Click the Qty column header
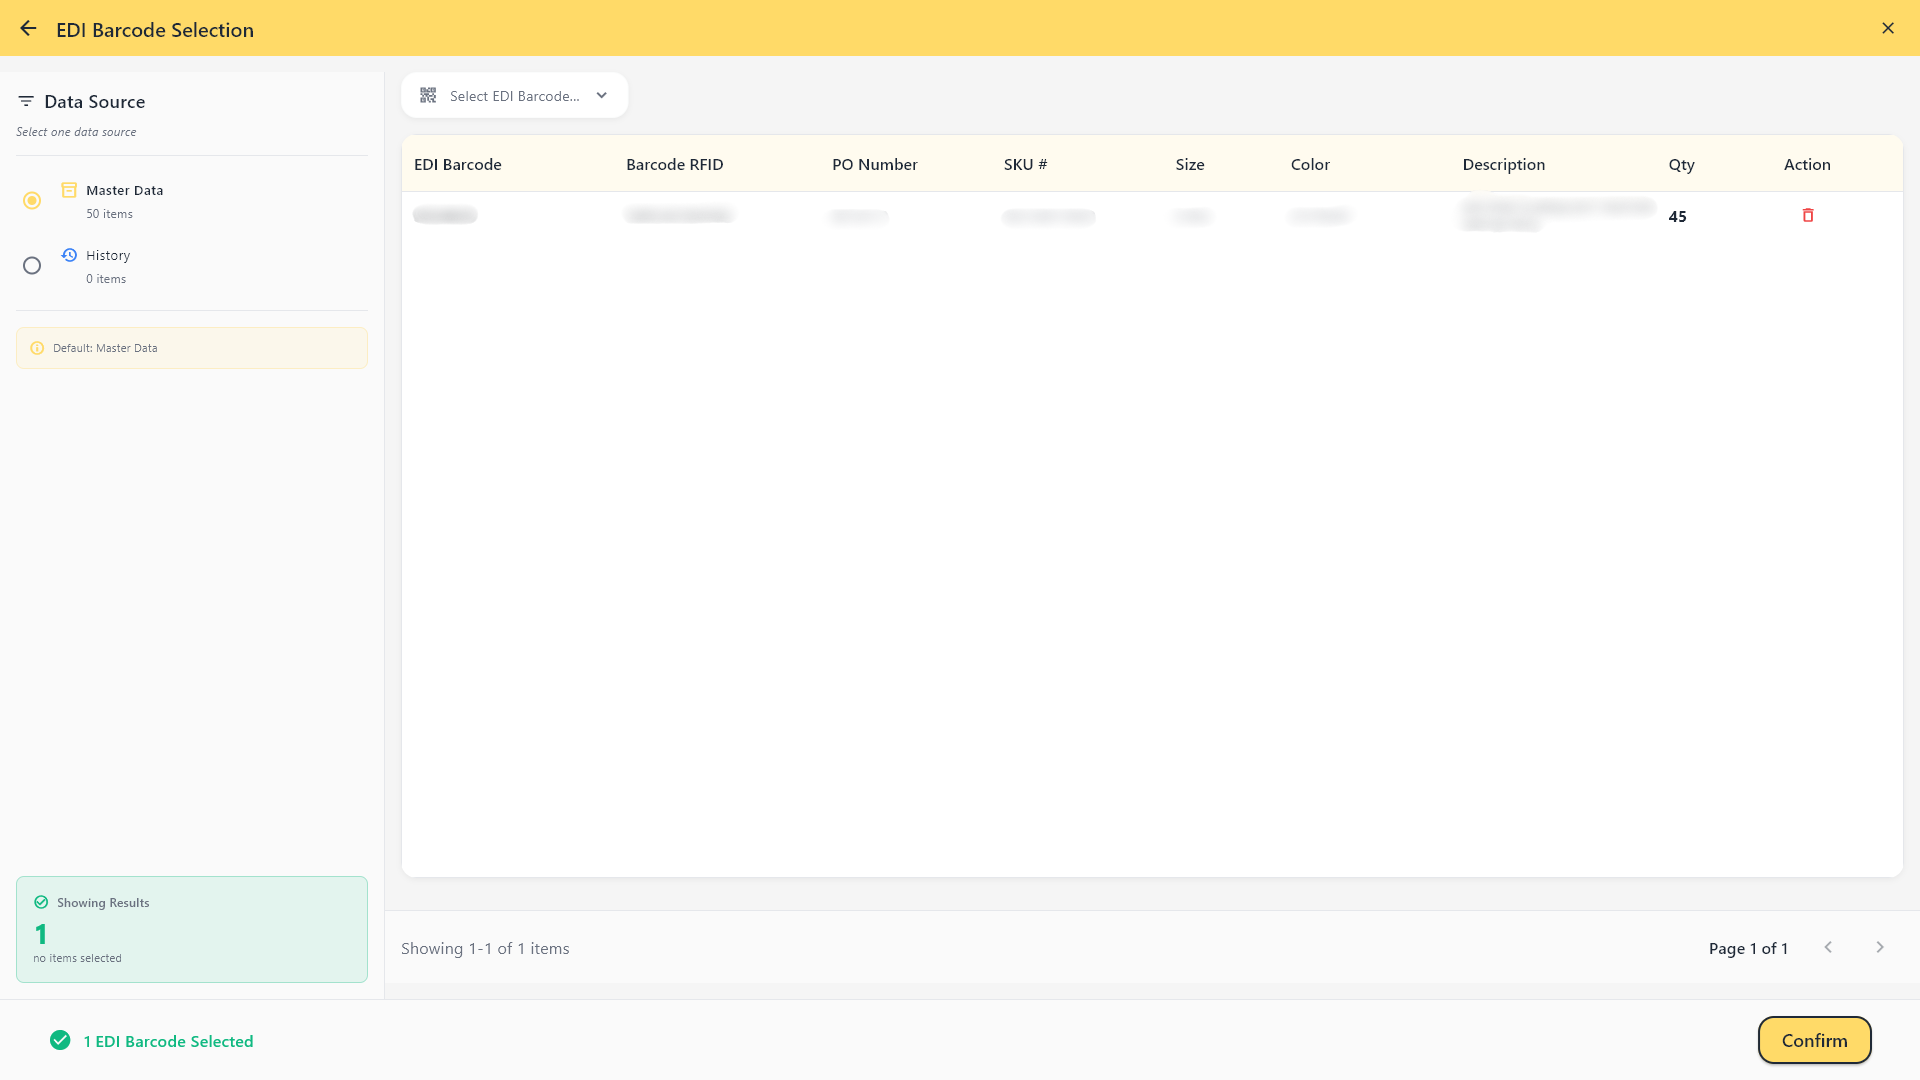This screenshot has width=1920, height=1080. click(1681, 165)
